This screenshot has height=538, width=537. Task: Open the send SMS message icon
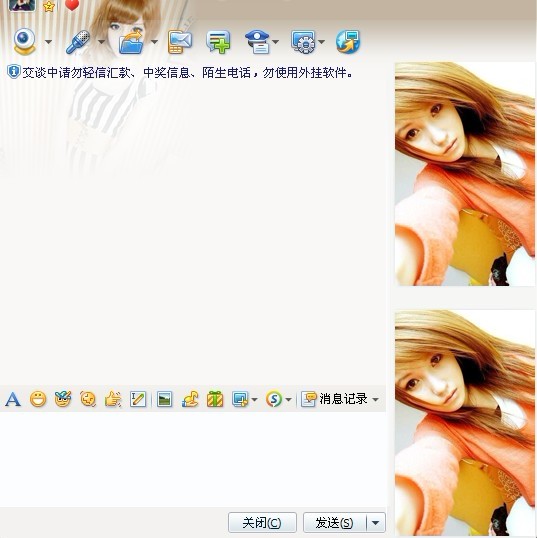(180, 42)
